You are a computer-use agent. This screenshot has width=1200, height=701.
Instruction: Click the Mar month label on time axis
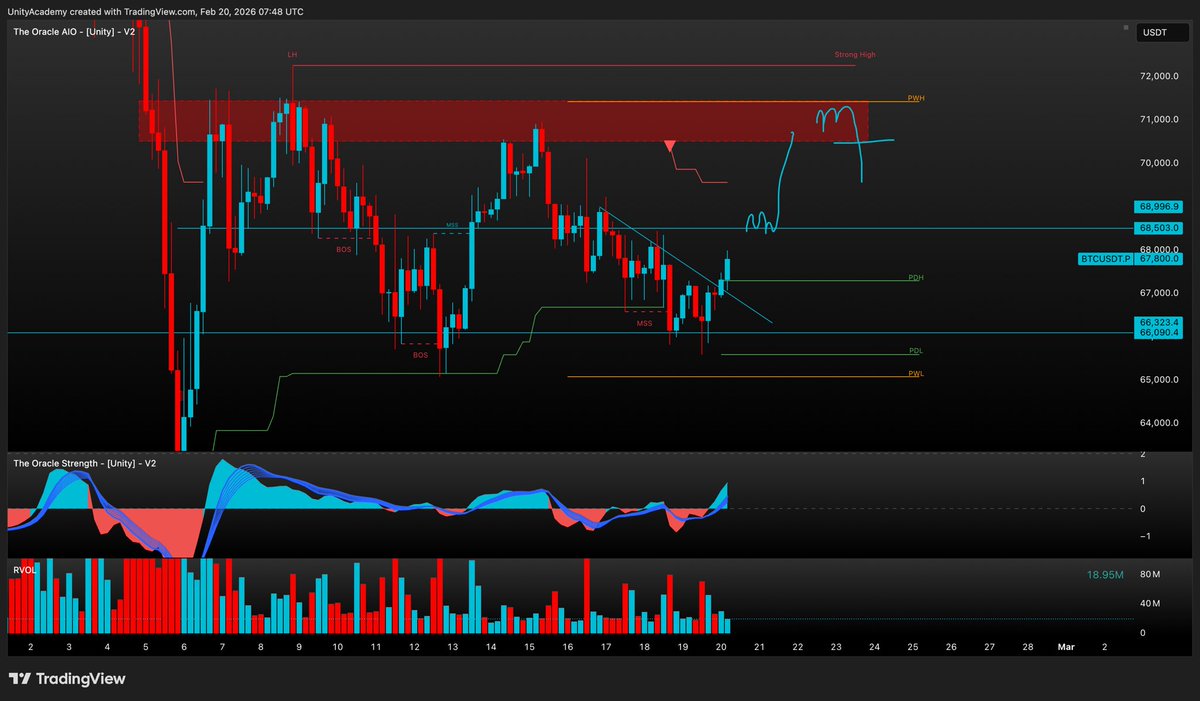[1066, 648]
